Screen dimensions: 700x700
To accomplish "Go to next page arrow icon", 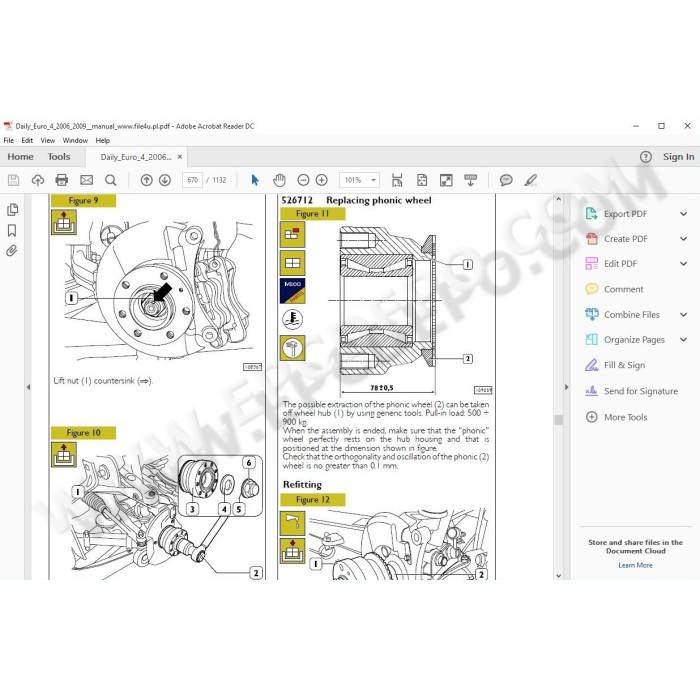I will coord(165,180).
